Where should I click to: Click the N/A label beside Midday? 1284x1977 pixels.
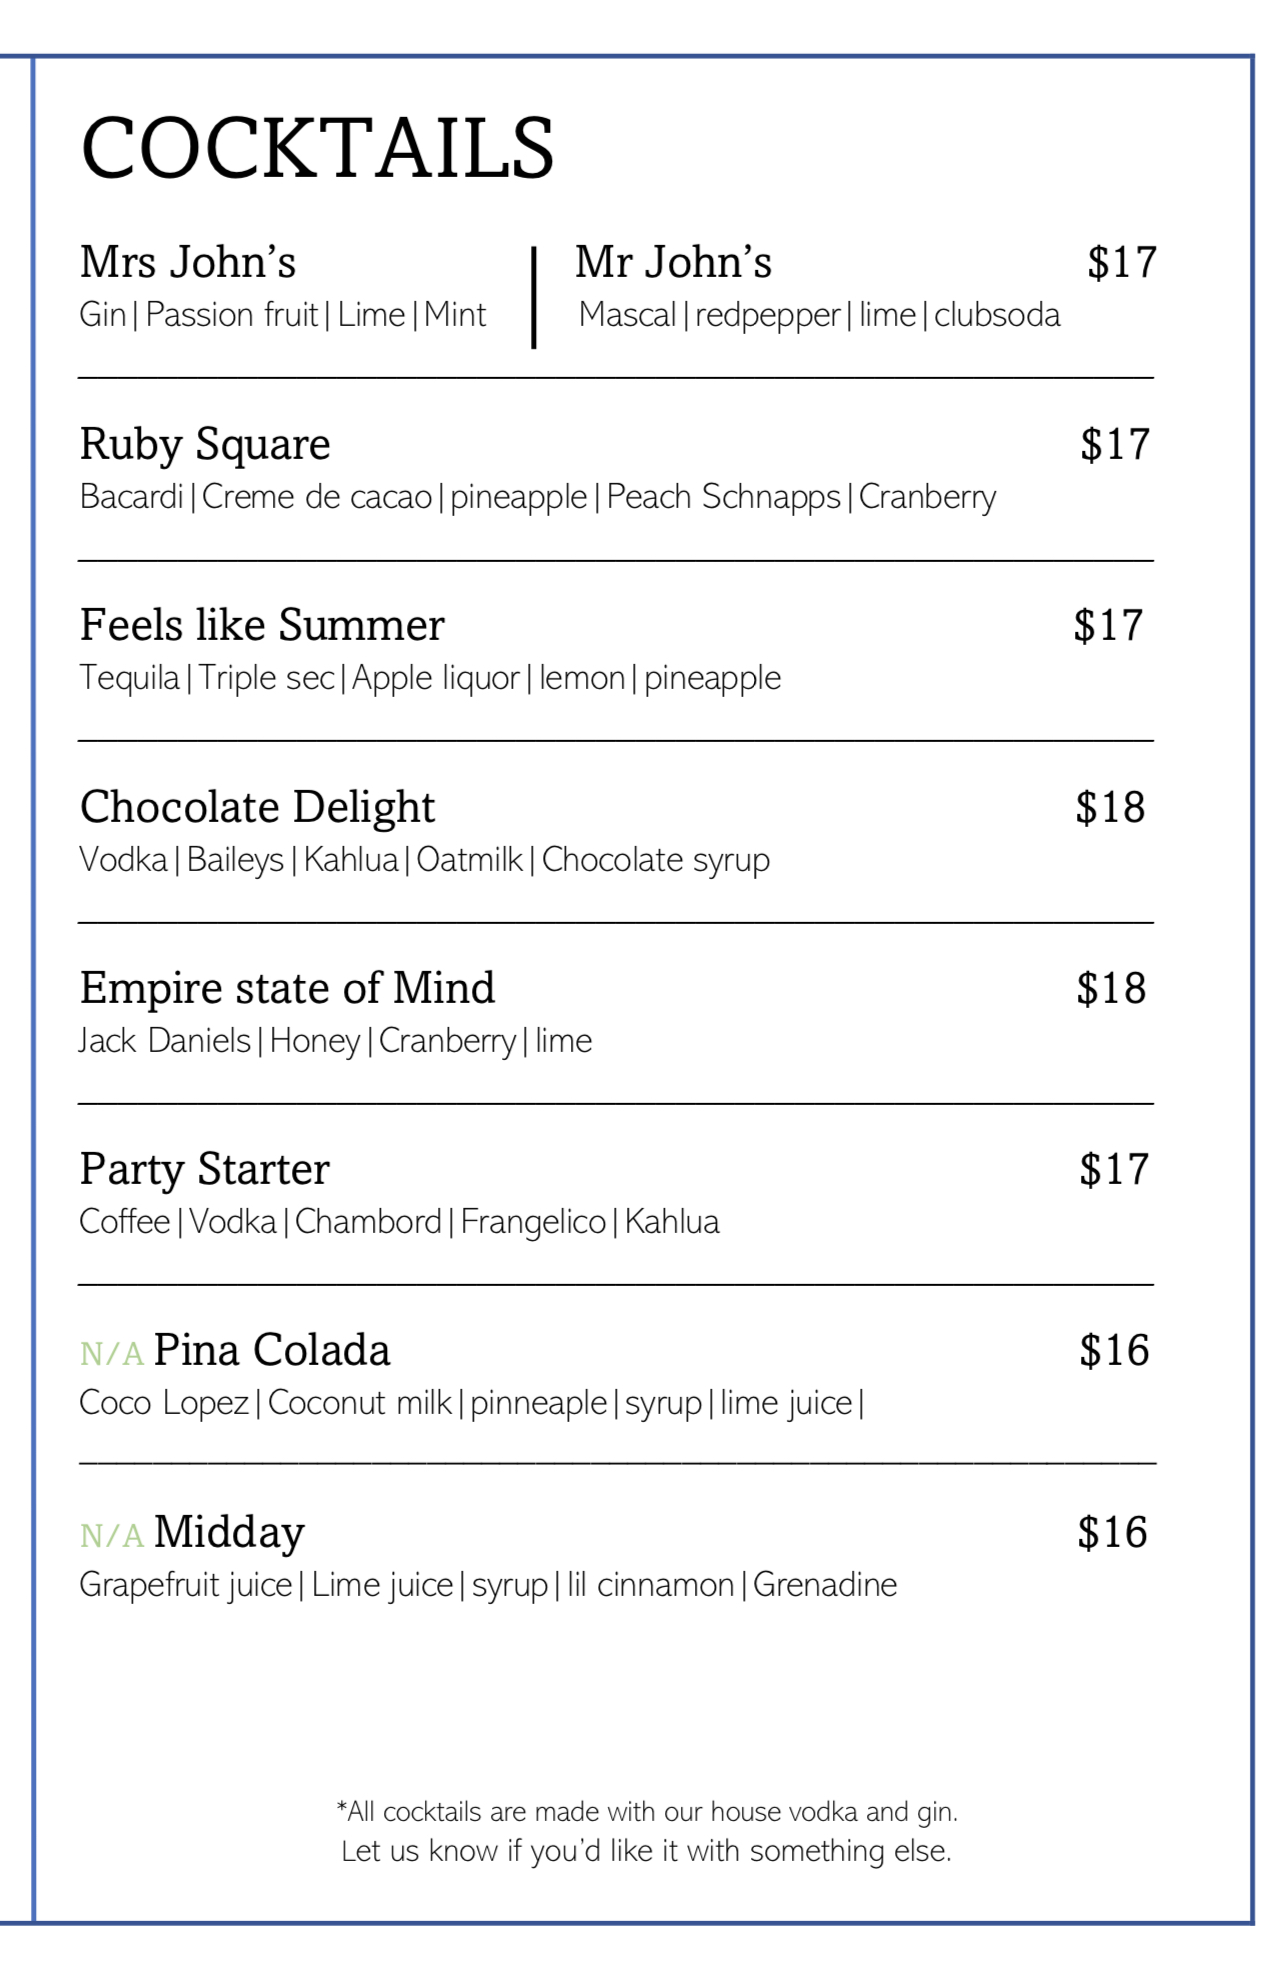click(x=112, y=1535)
